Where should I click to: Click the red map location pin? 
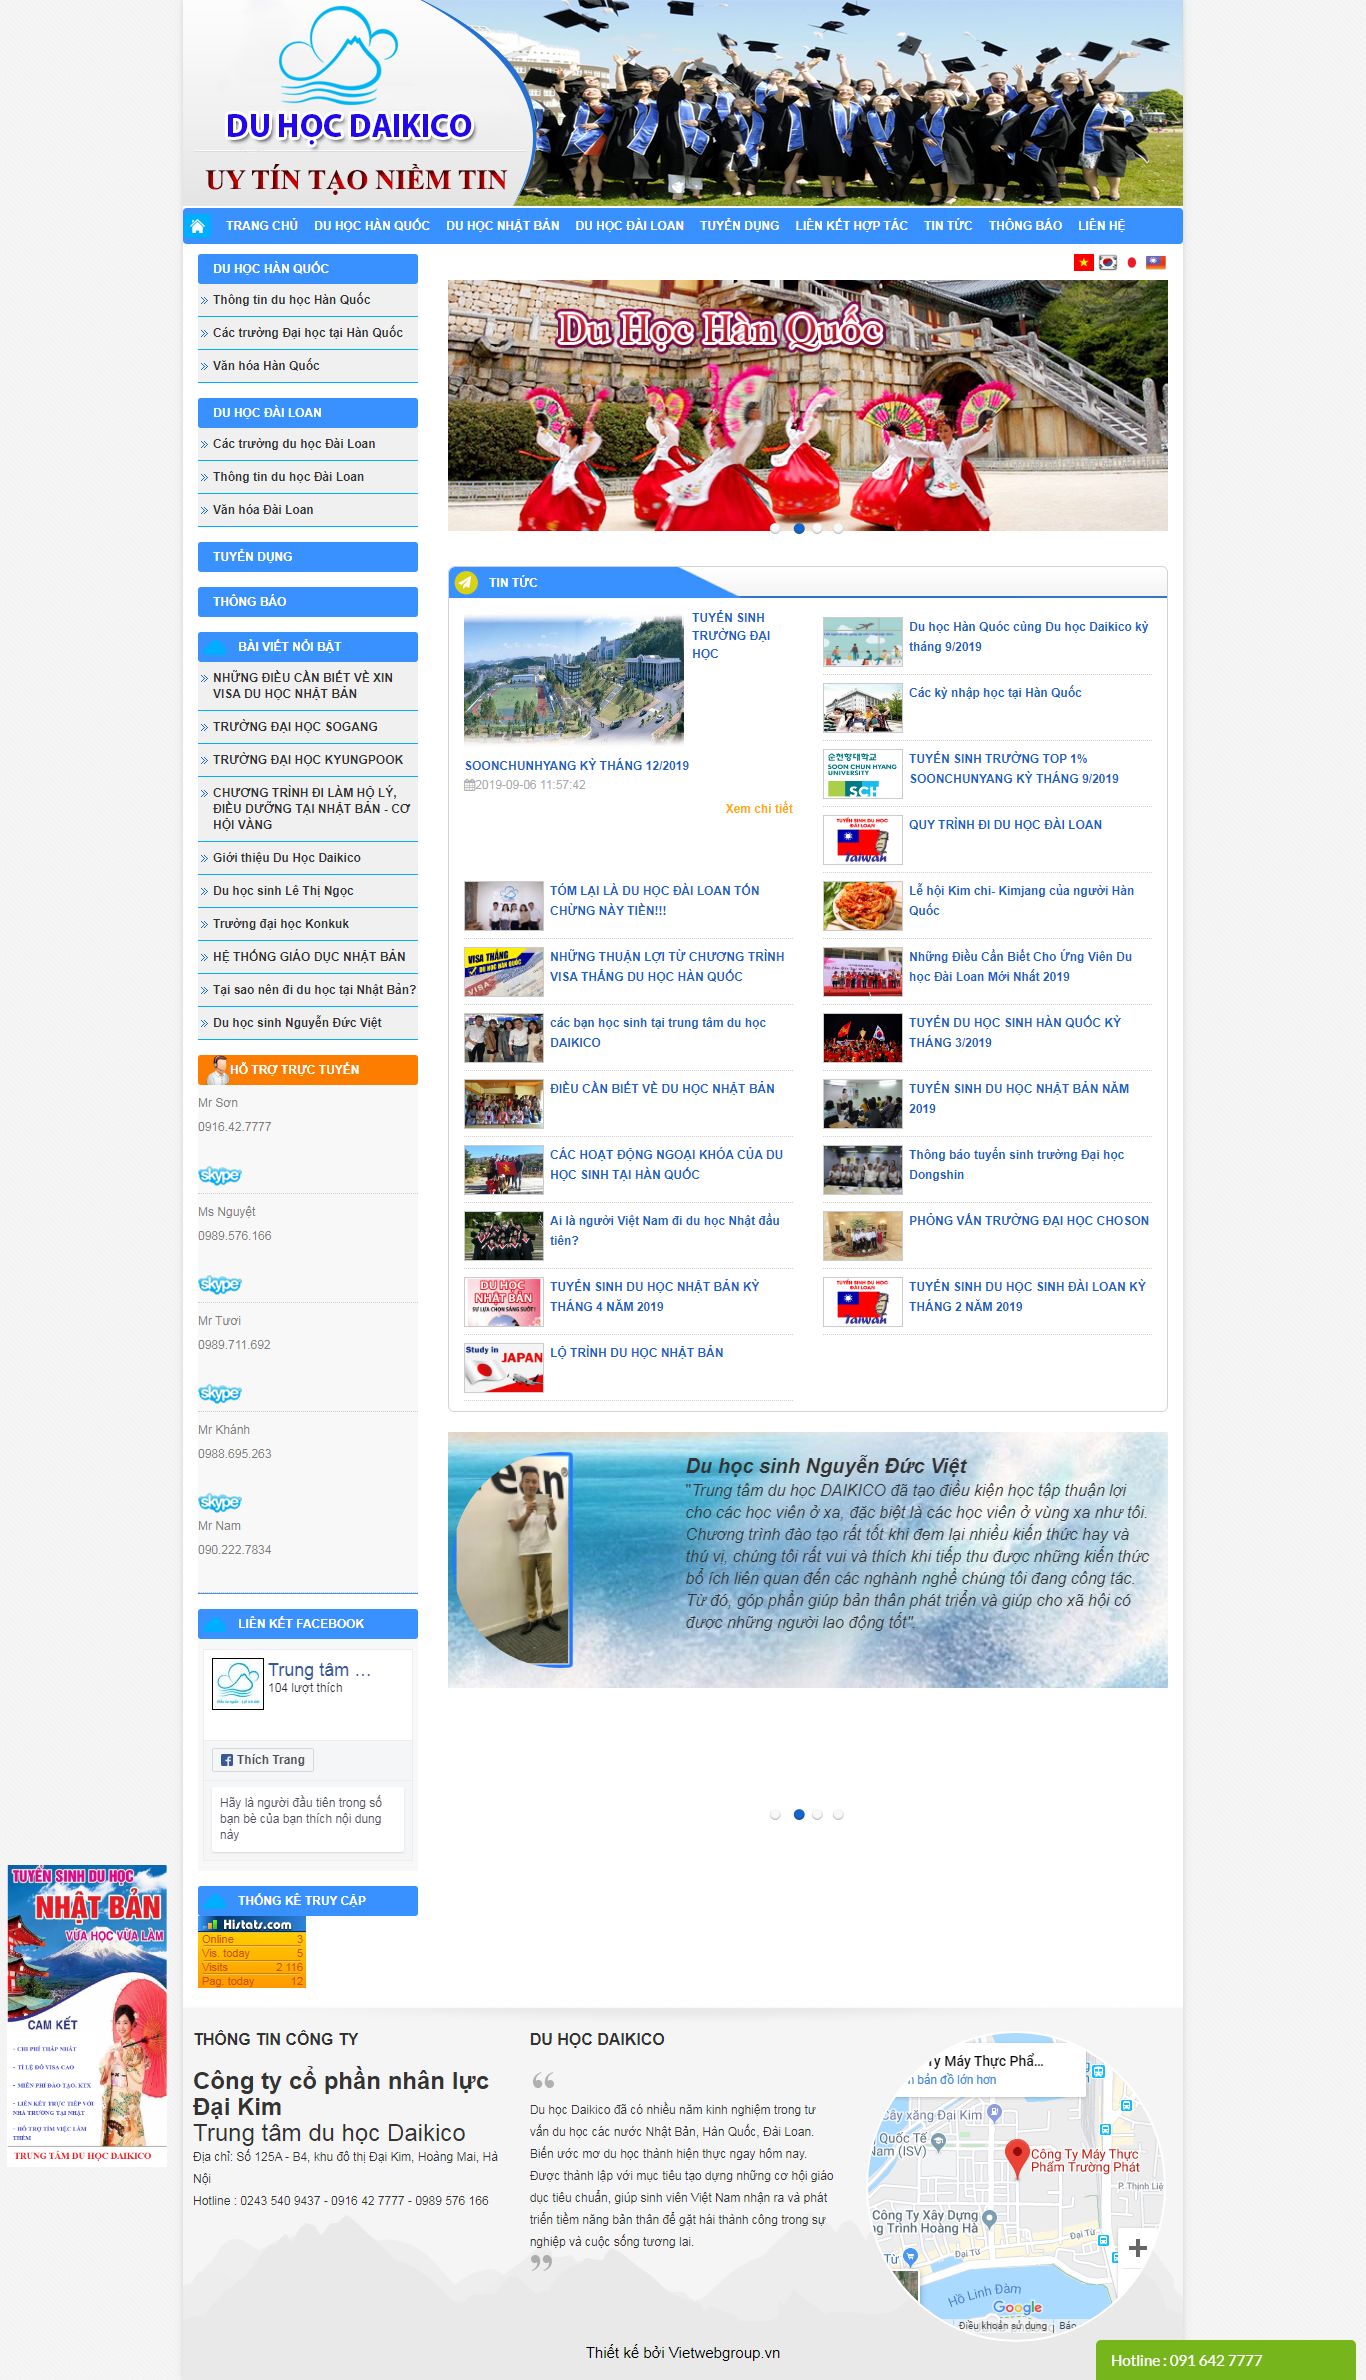tap(1016, 2158)
